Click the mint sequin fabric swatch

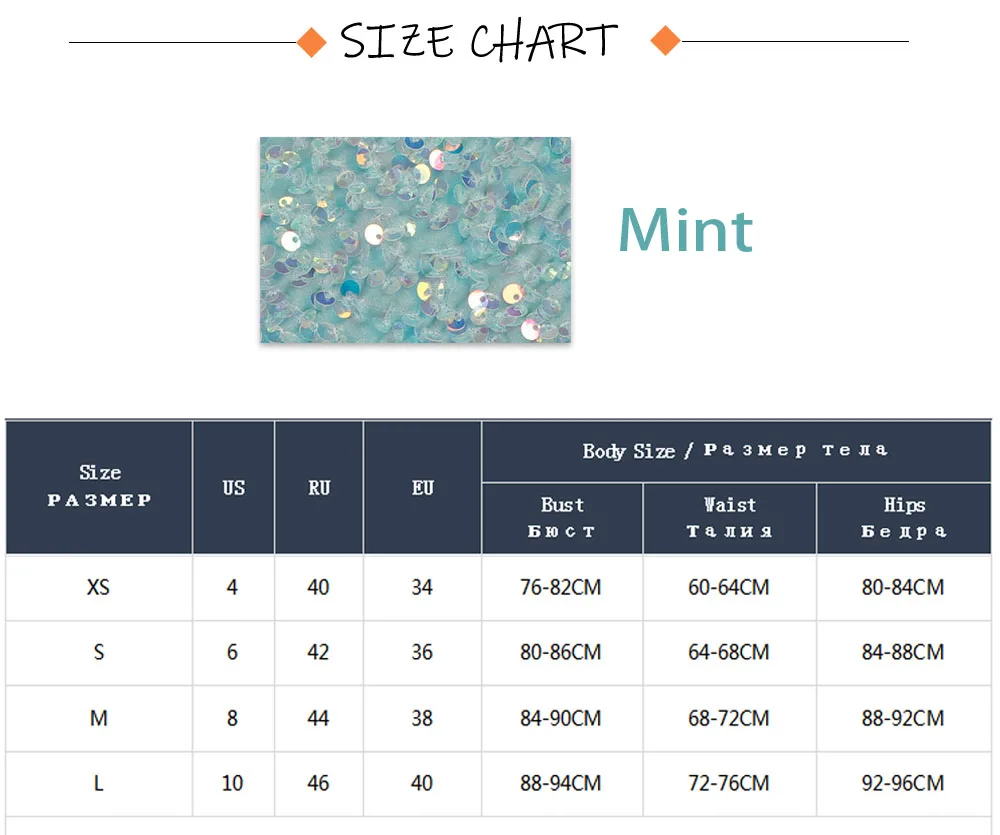(415, 240)
